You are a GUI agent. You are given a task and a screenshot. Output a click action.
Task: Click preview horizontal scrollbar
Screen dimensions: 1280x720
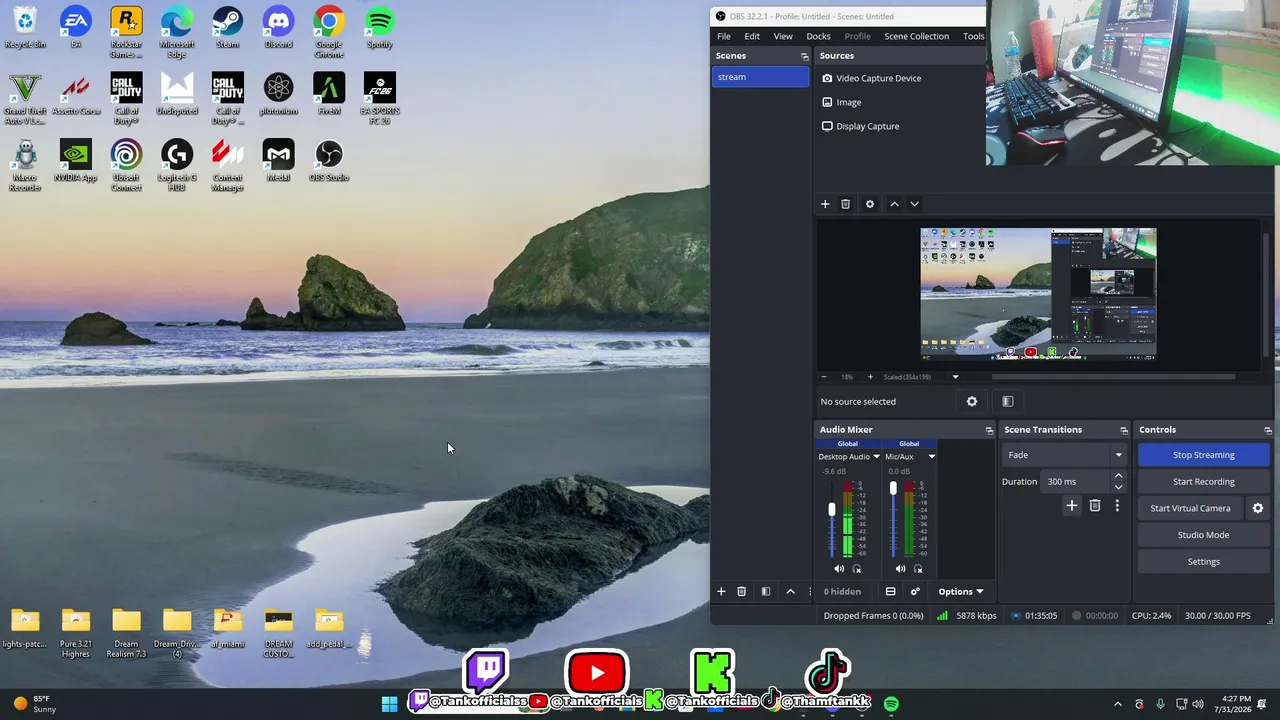(1113, 377)
